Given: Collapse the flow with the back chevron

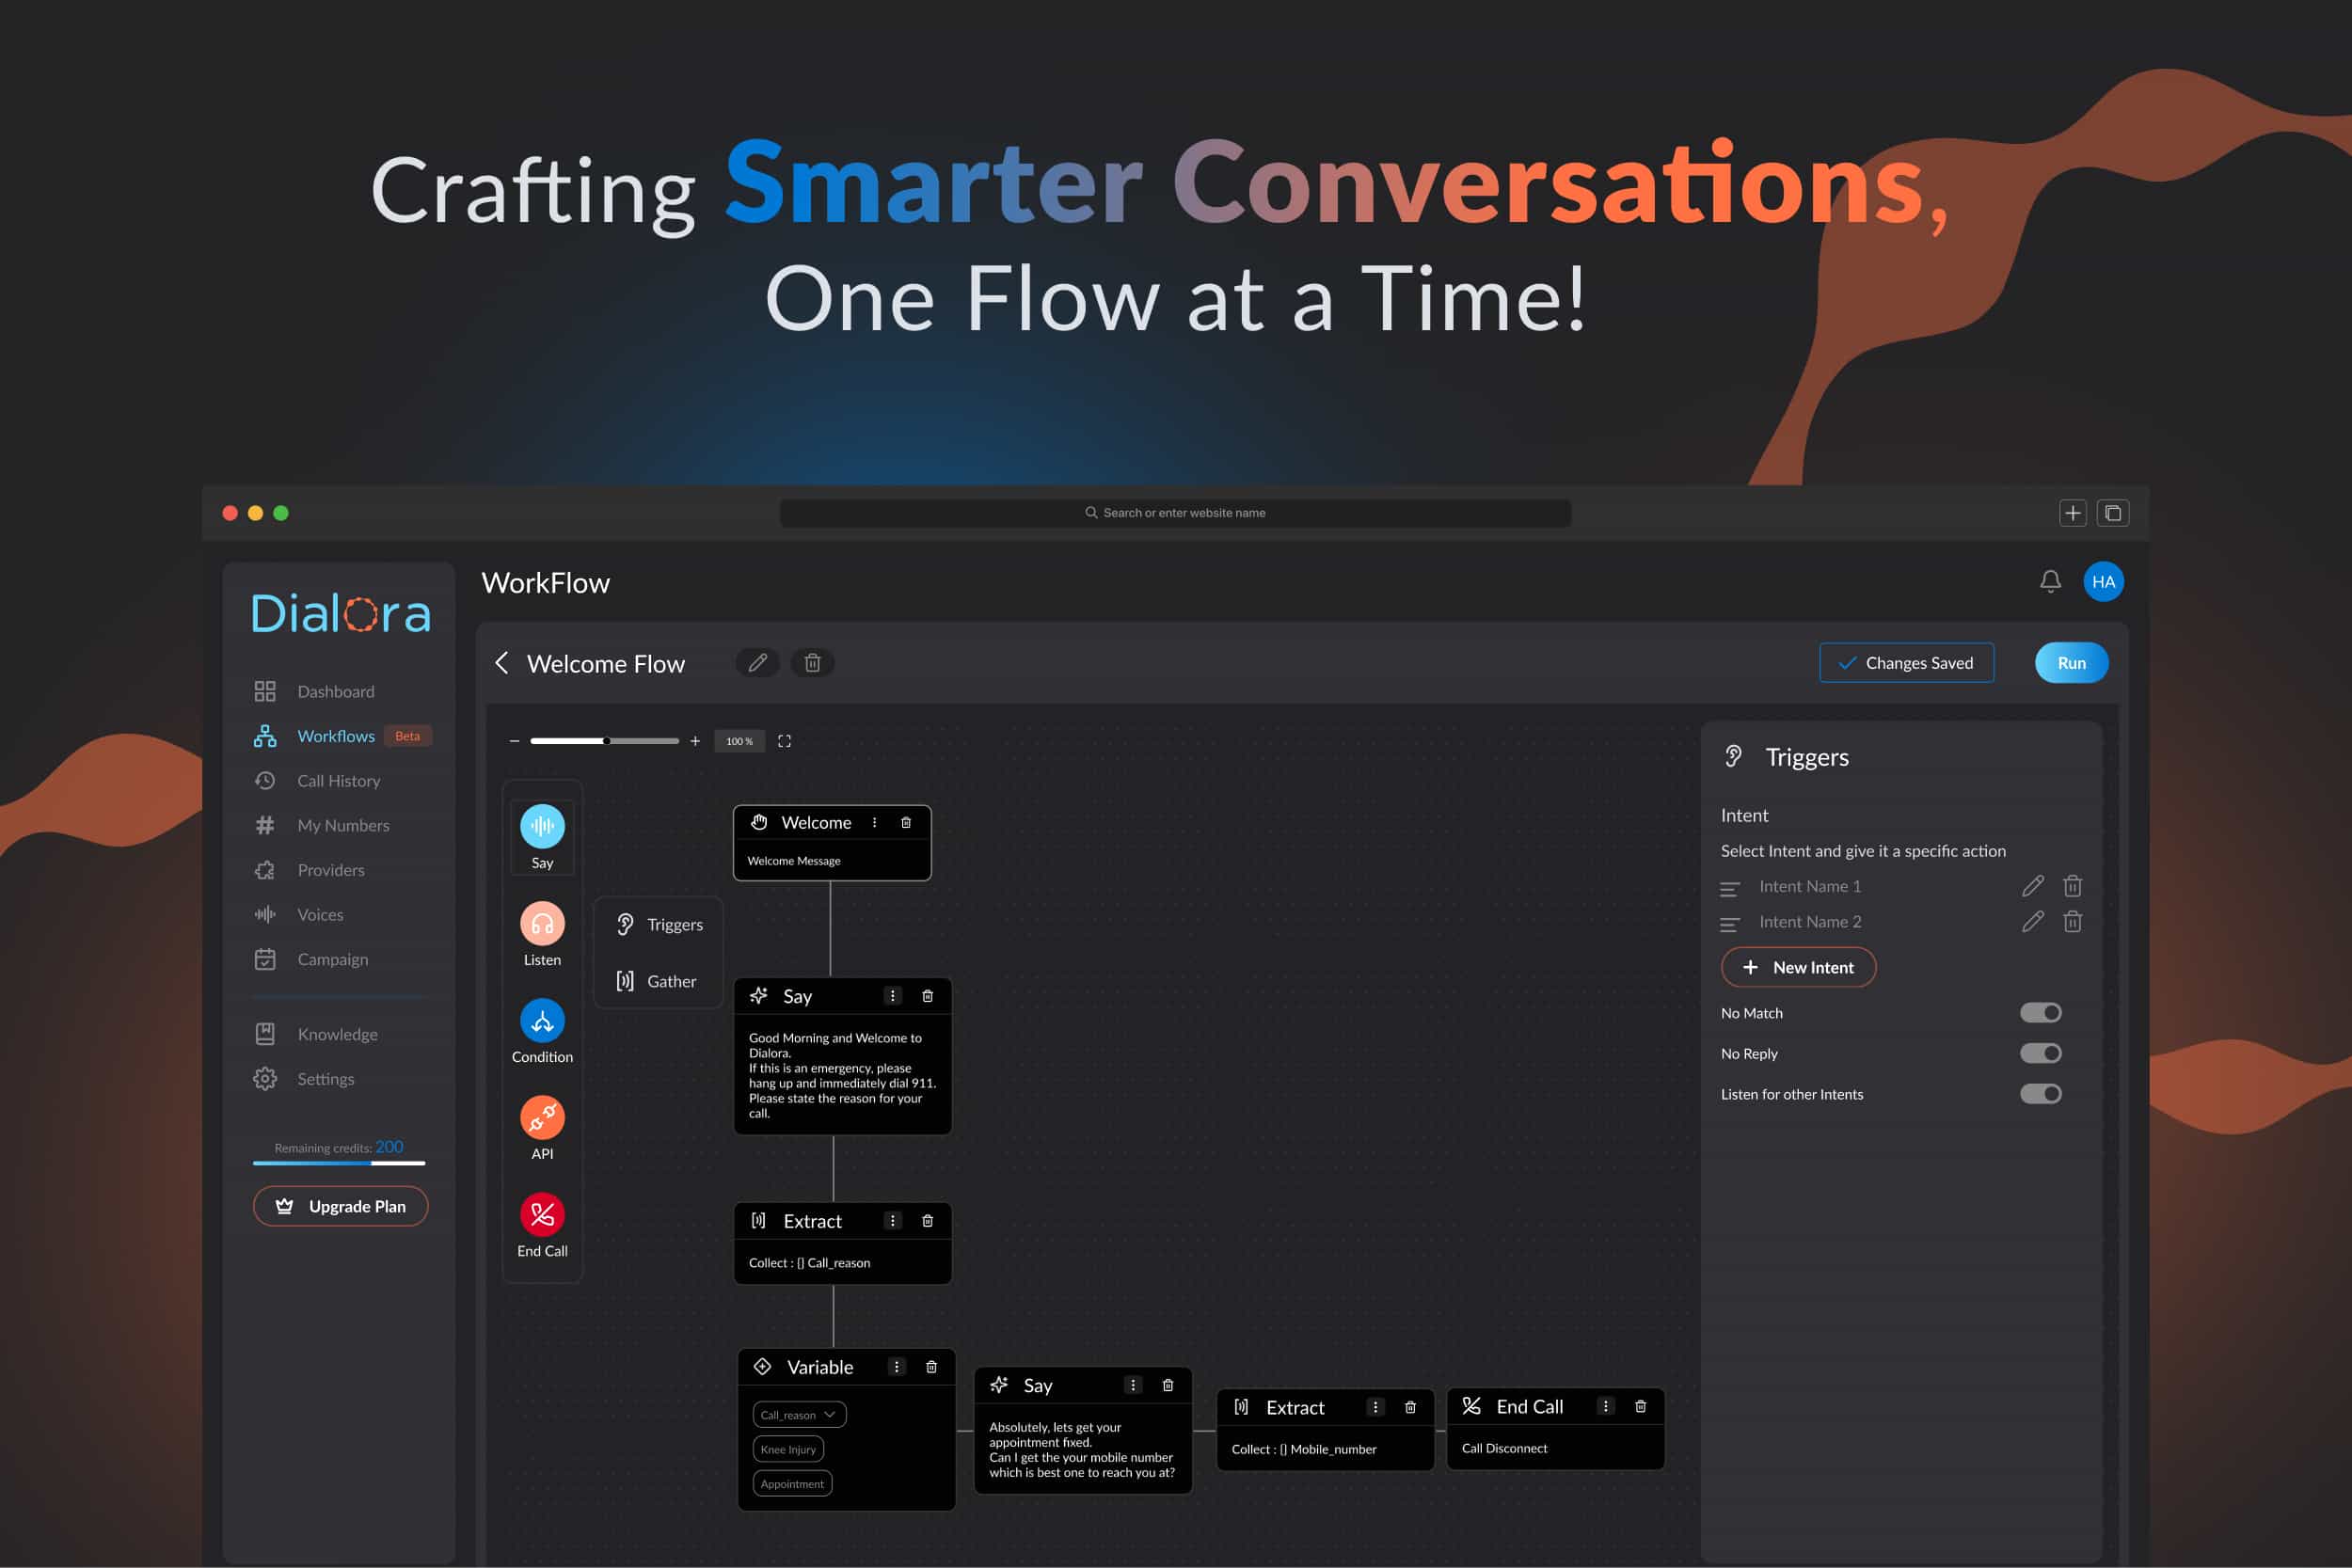Looking at the screenshot, I should (502, 663).
